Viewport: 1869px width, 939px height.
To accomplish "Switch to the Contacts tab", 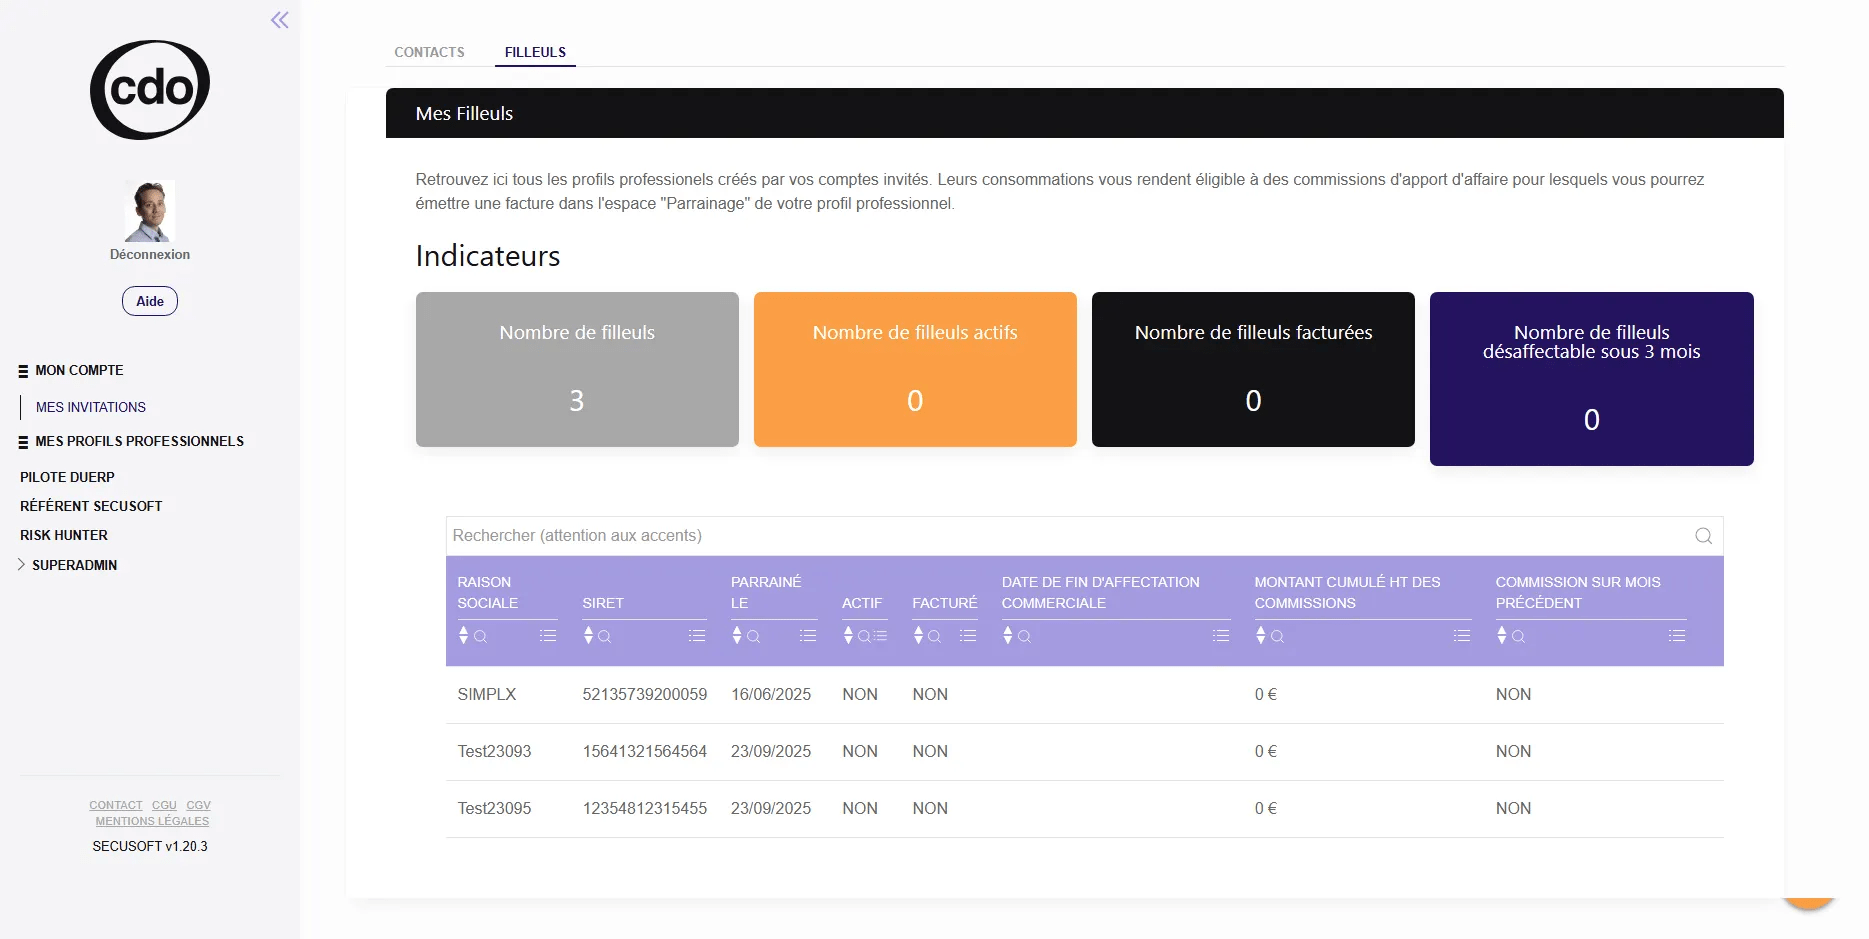I will pyautogui.click(x=429, y=52).
